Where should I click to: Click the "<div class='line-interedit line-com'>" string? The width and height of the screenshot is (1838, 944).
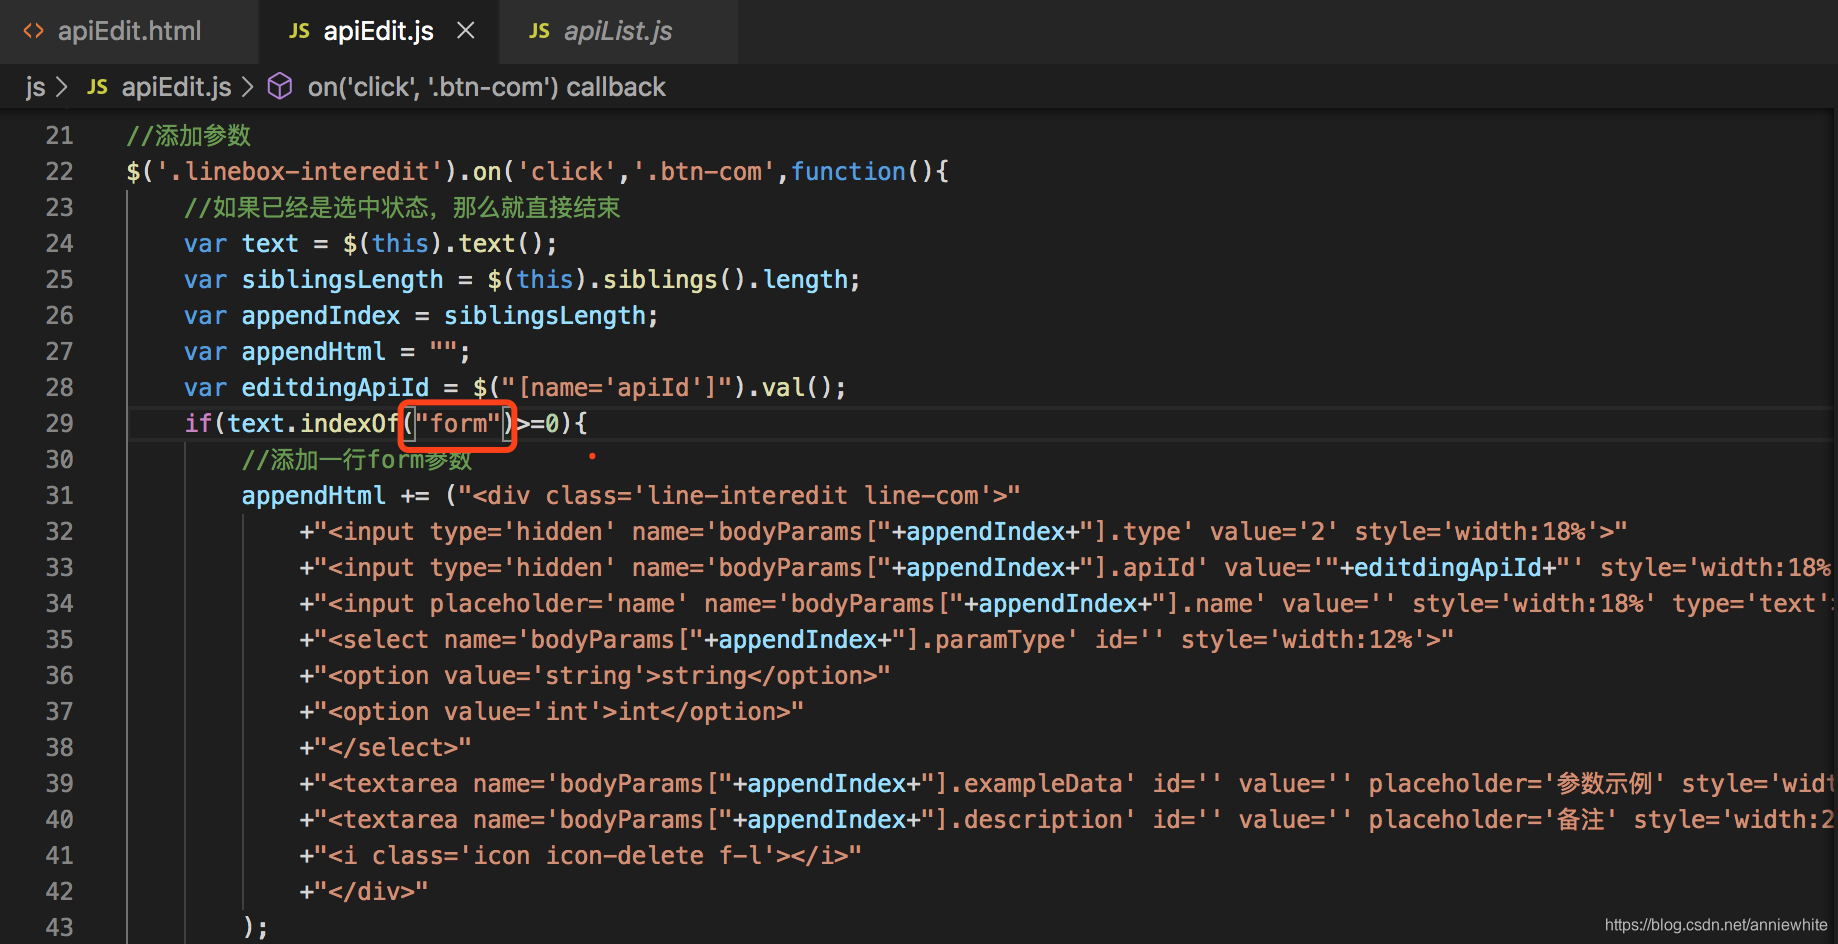click(x=740, y=495)
